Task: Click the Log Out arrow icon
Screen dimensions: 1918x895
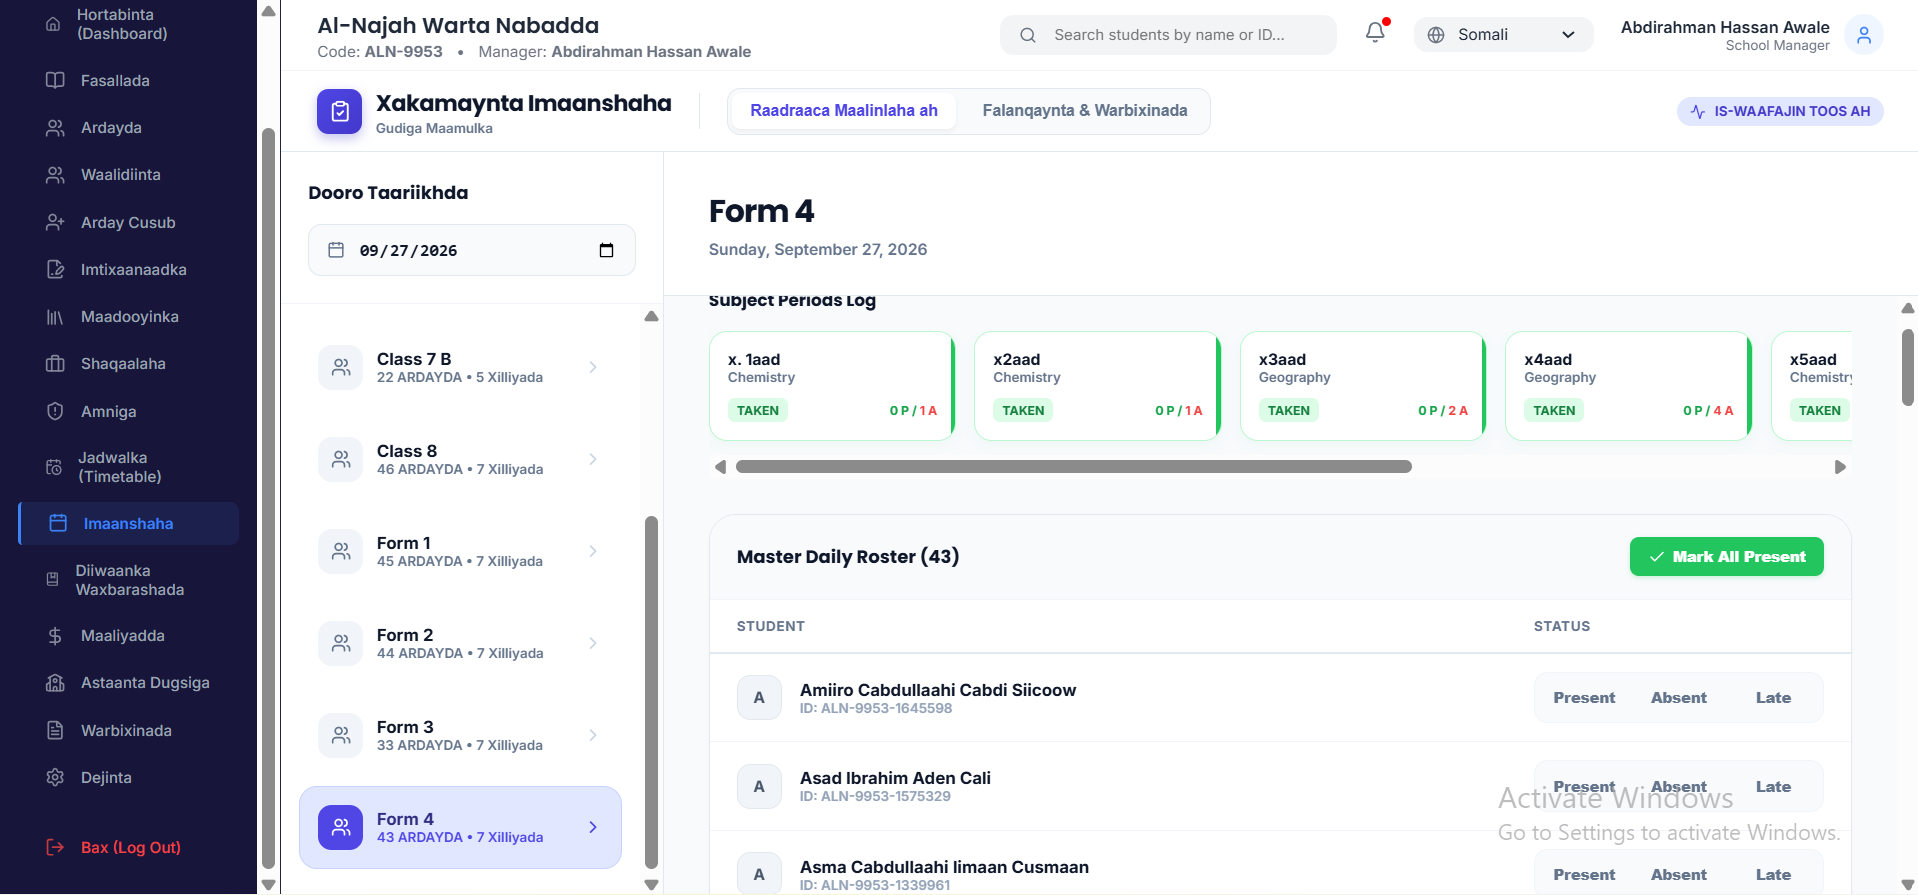Action: click(x=55, y=847)
